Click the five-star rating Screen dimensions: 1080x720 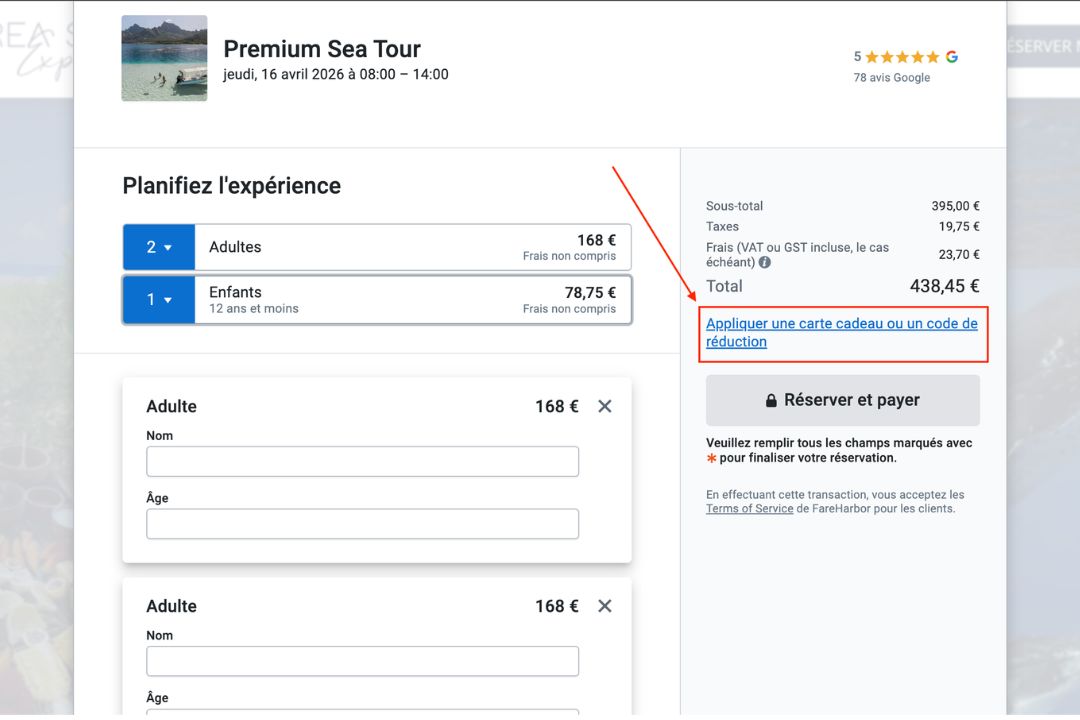[902, 57]
